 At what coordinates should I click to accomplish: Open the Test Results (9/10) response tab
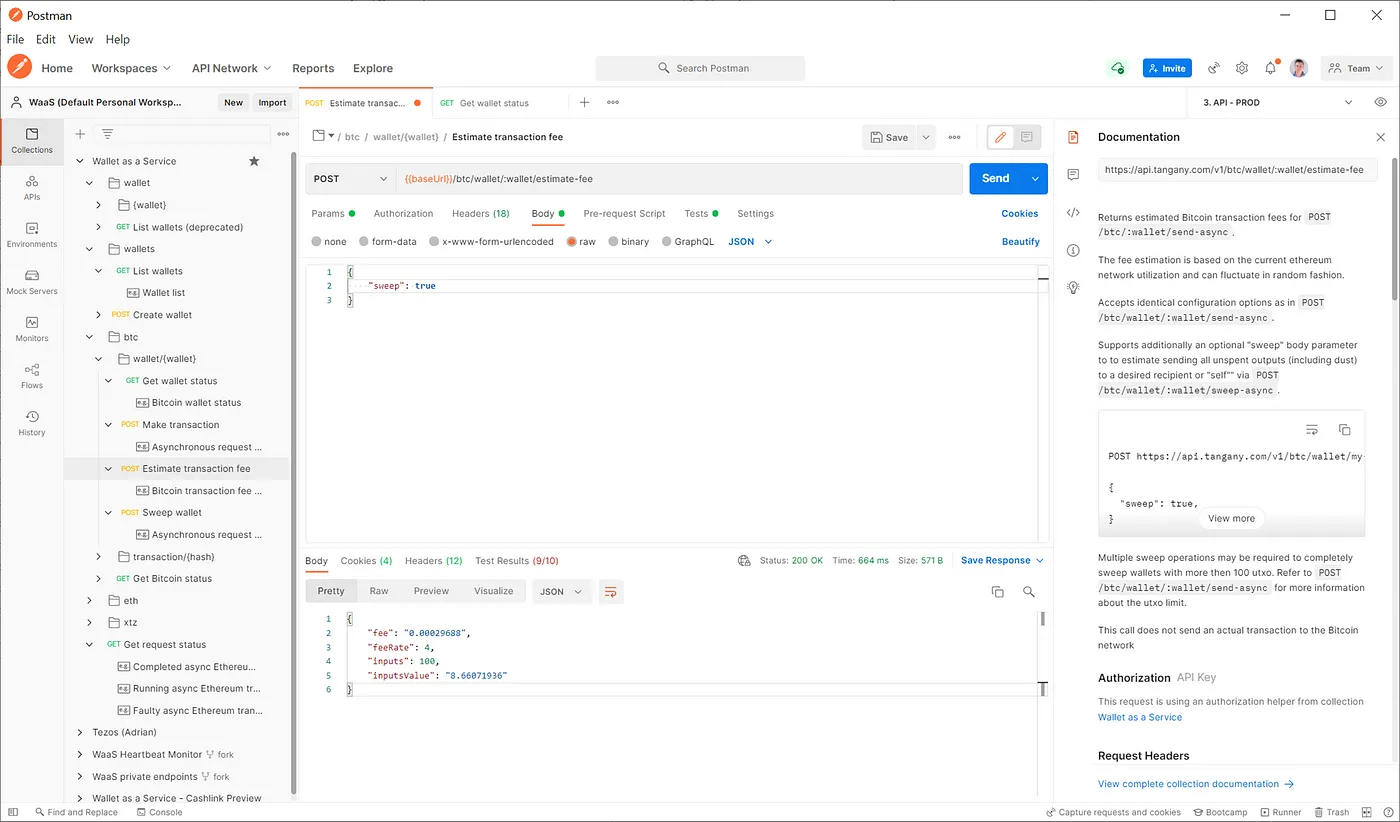coord(517,560)
